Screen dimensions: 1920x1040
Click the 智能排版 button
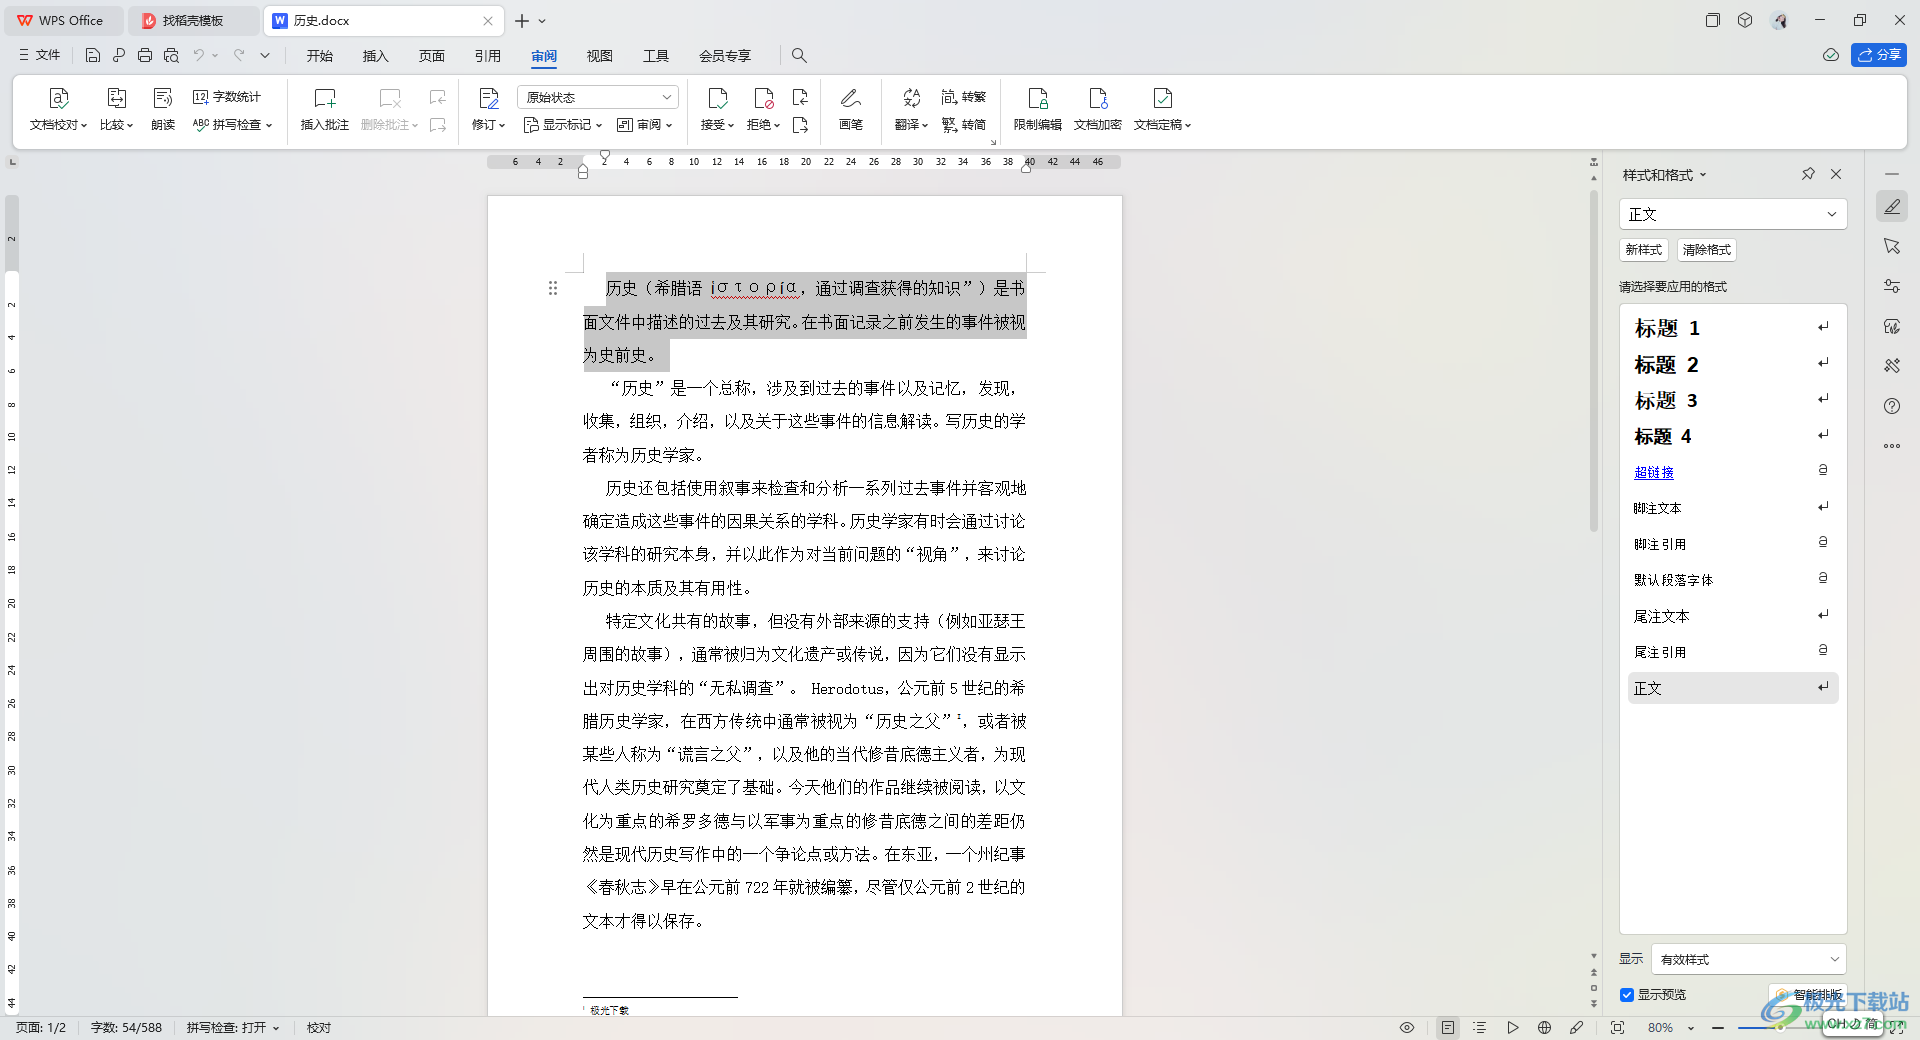click(1806, 995)
